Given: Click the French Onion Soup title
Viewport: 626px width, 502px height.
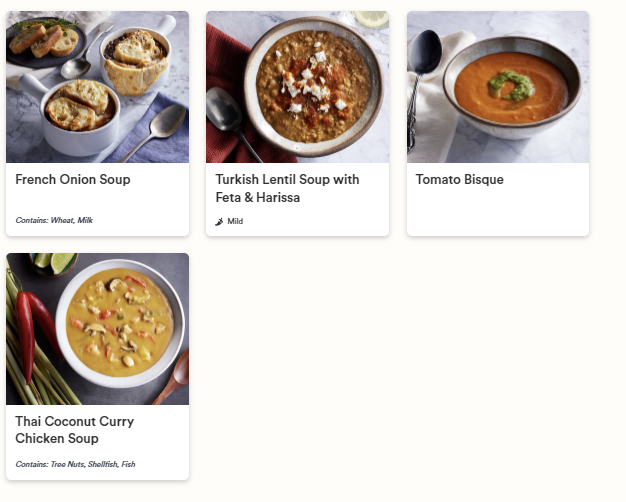Looking at the screenshot, I should point(73,180).
